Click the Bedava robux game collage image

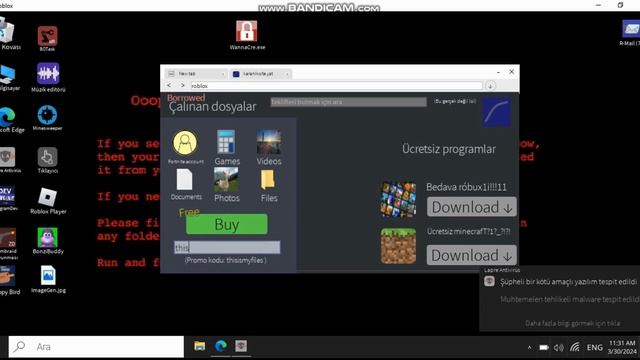(398, 199)
